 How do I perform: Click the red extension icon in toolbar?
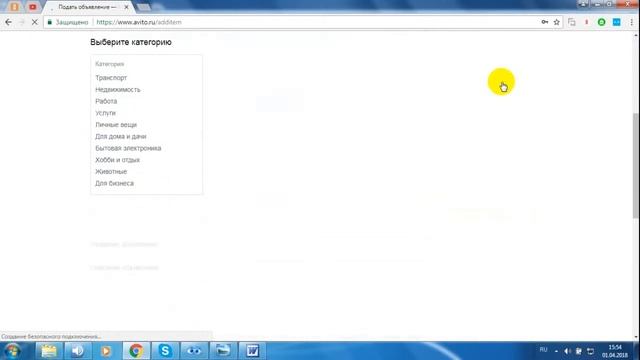(x=587, y=22)
